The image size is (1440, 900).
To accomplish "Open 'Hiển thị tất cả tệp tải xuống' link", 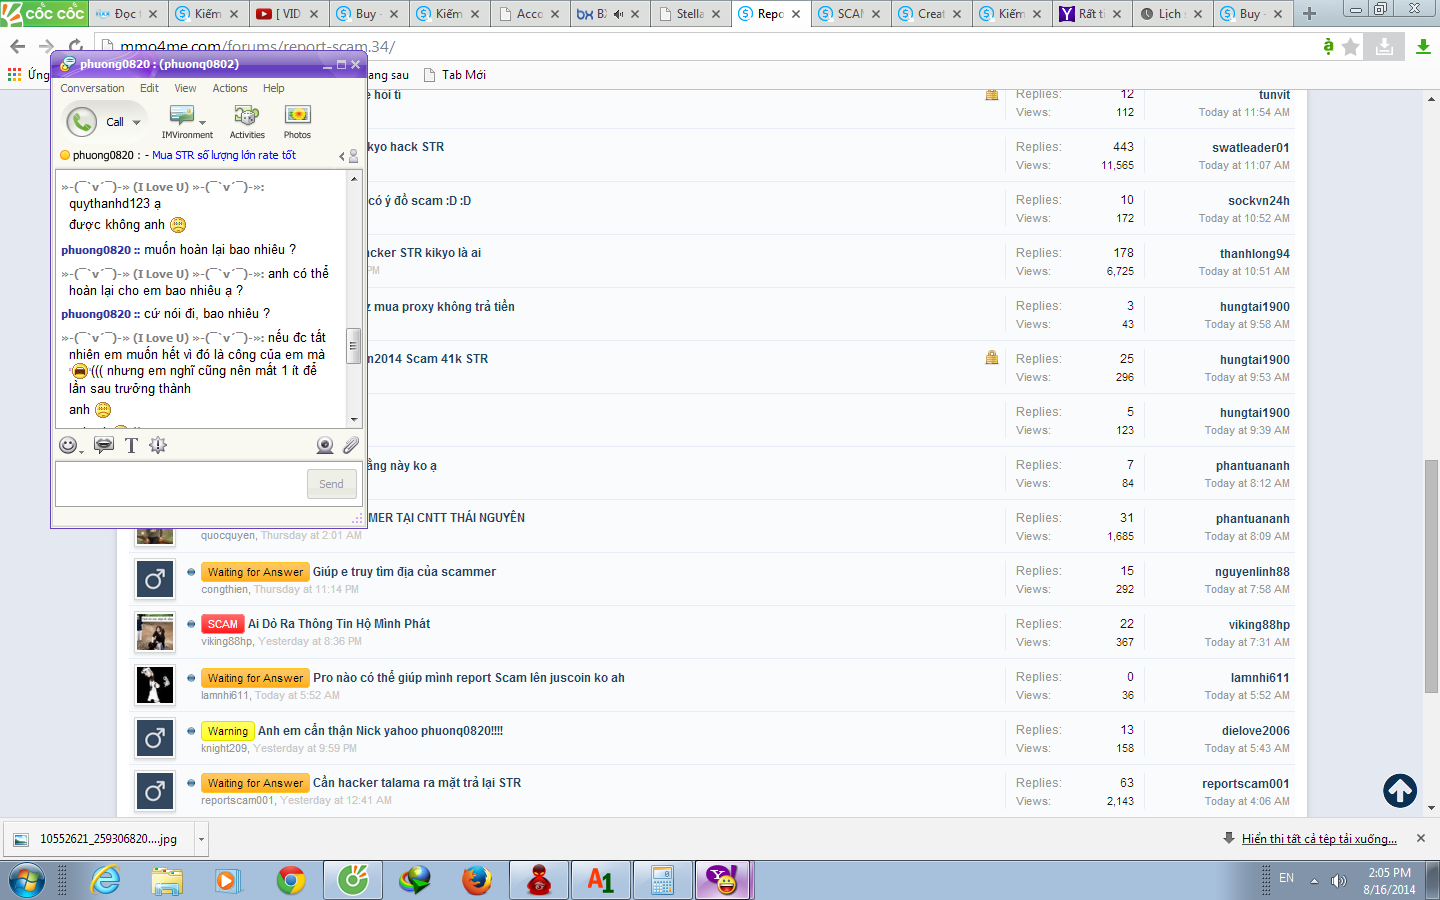I will click(x=1319, y=839).
